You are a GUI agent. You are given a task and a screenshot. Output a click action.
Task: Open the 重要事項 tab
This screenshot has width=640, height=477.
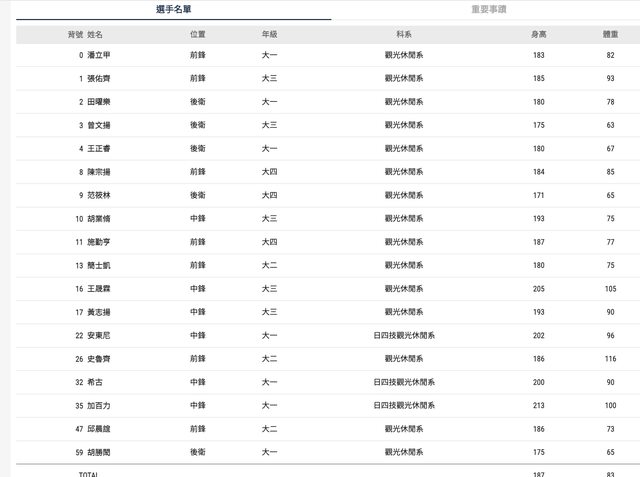coord(488,9)
